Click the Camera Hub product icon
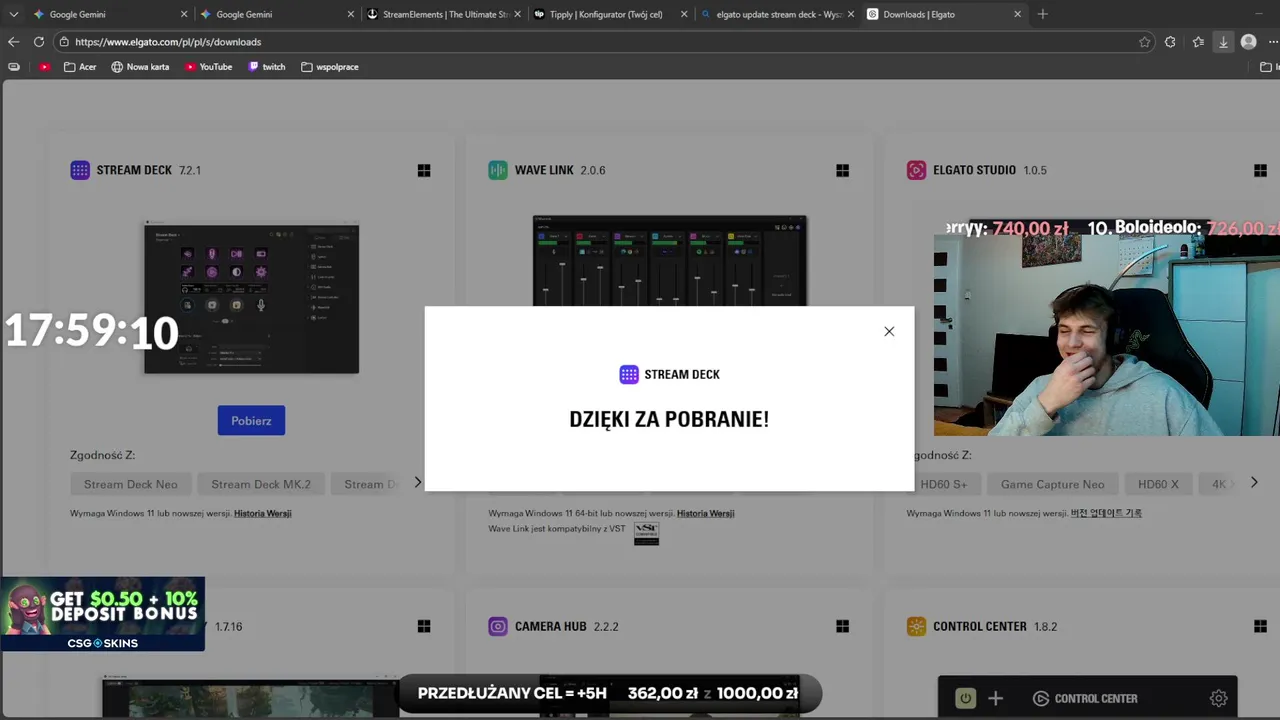 pyautogui.click(x=498, y=626)
